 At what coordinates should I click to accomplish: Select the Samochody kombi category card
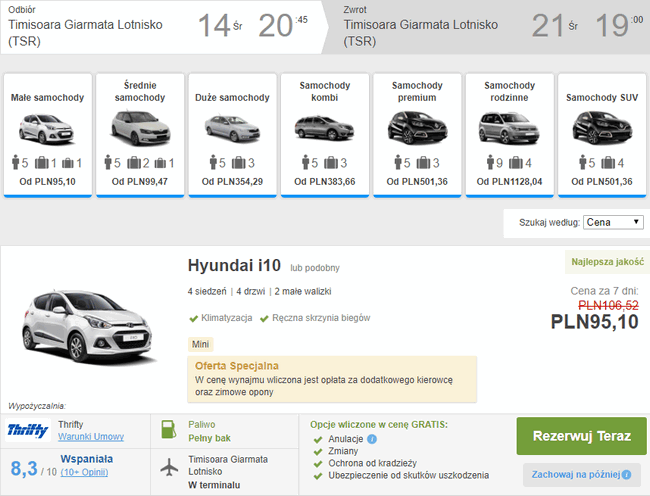tap(325, 135)
